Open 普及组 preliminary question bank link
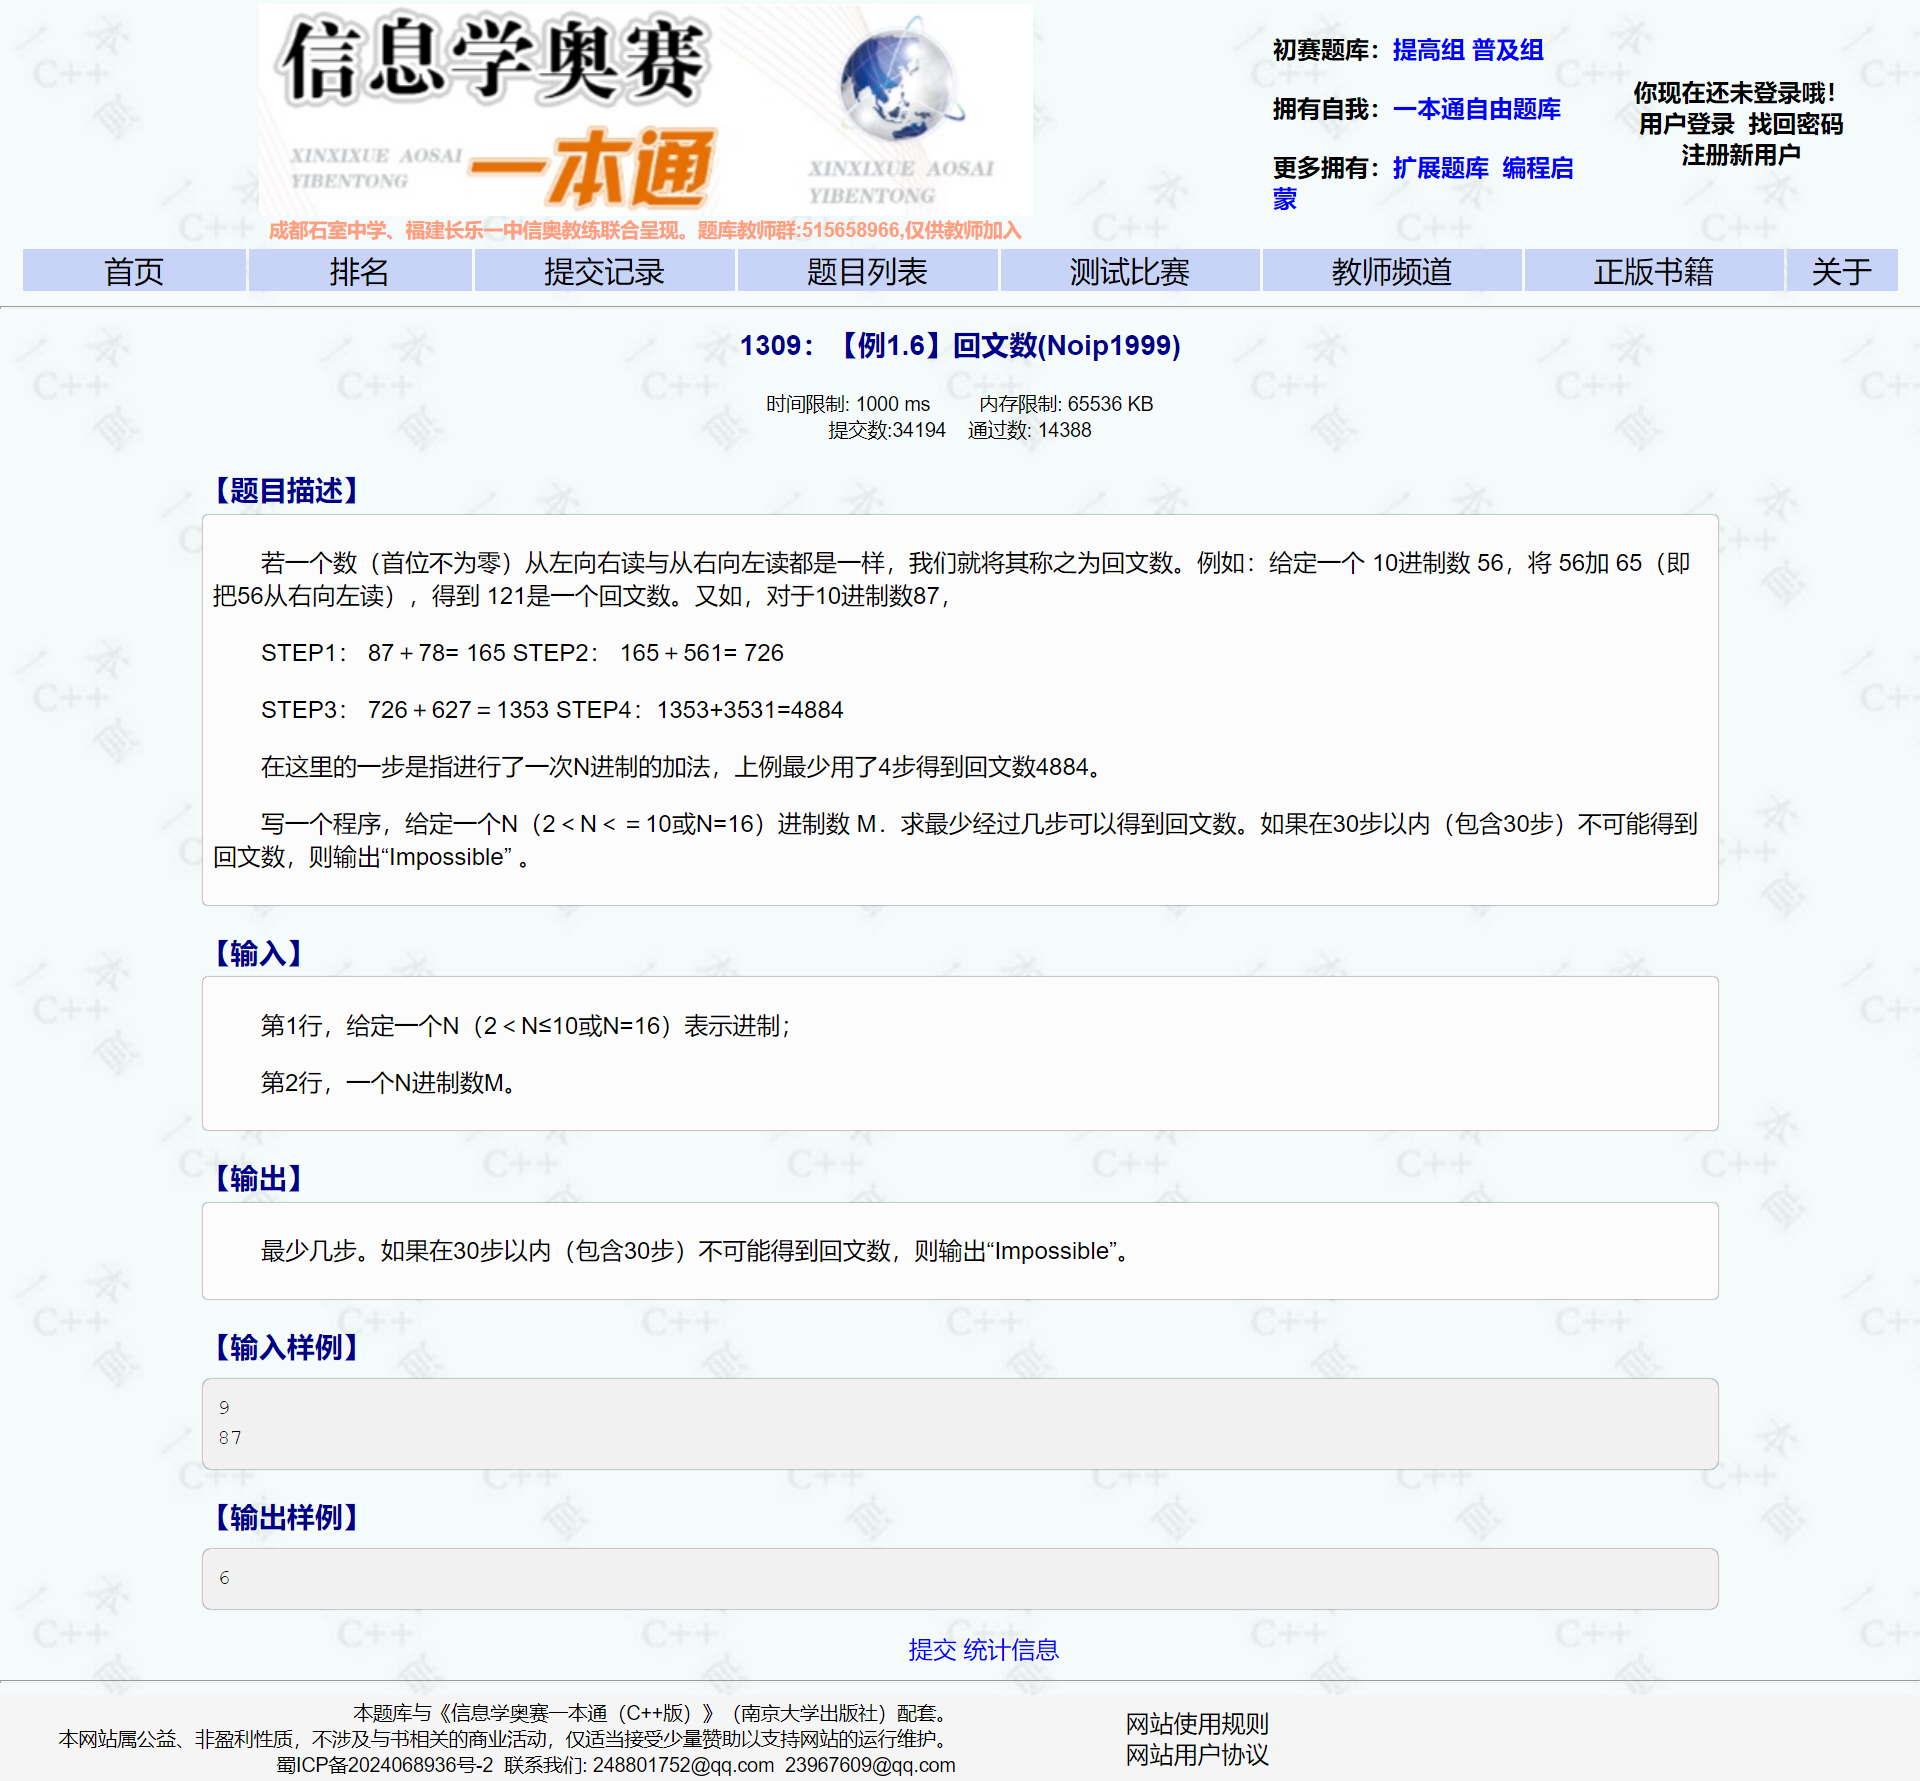1920x1781 pixels. (x=1507, y=50)
